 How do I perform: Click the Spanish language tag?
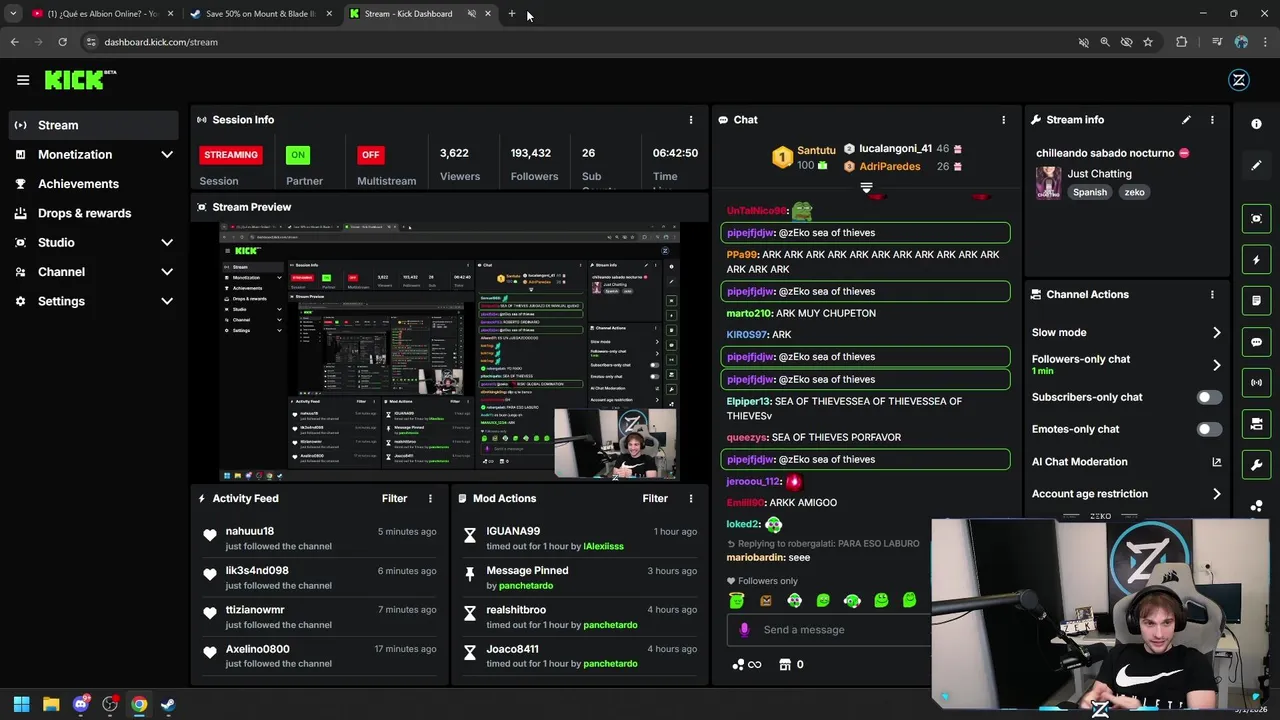[x=1090, y=192]
